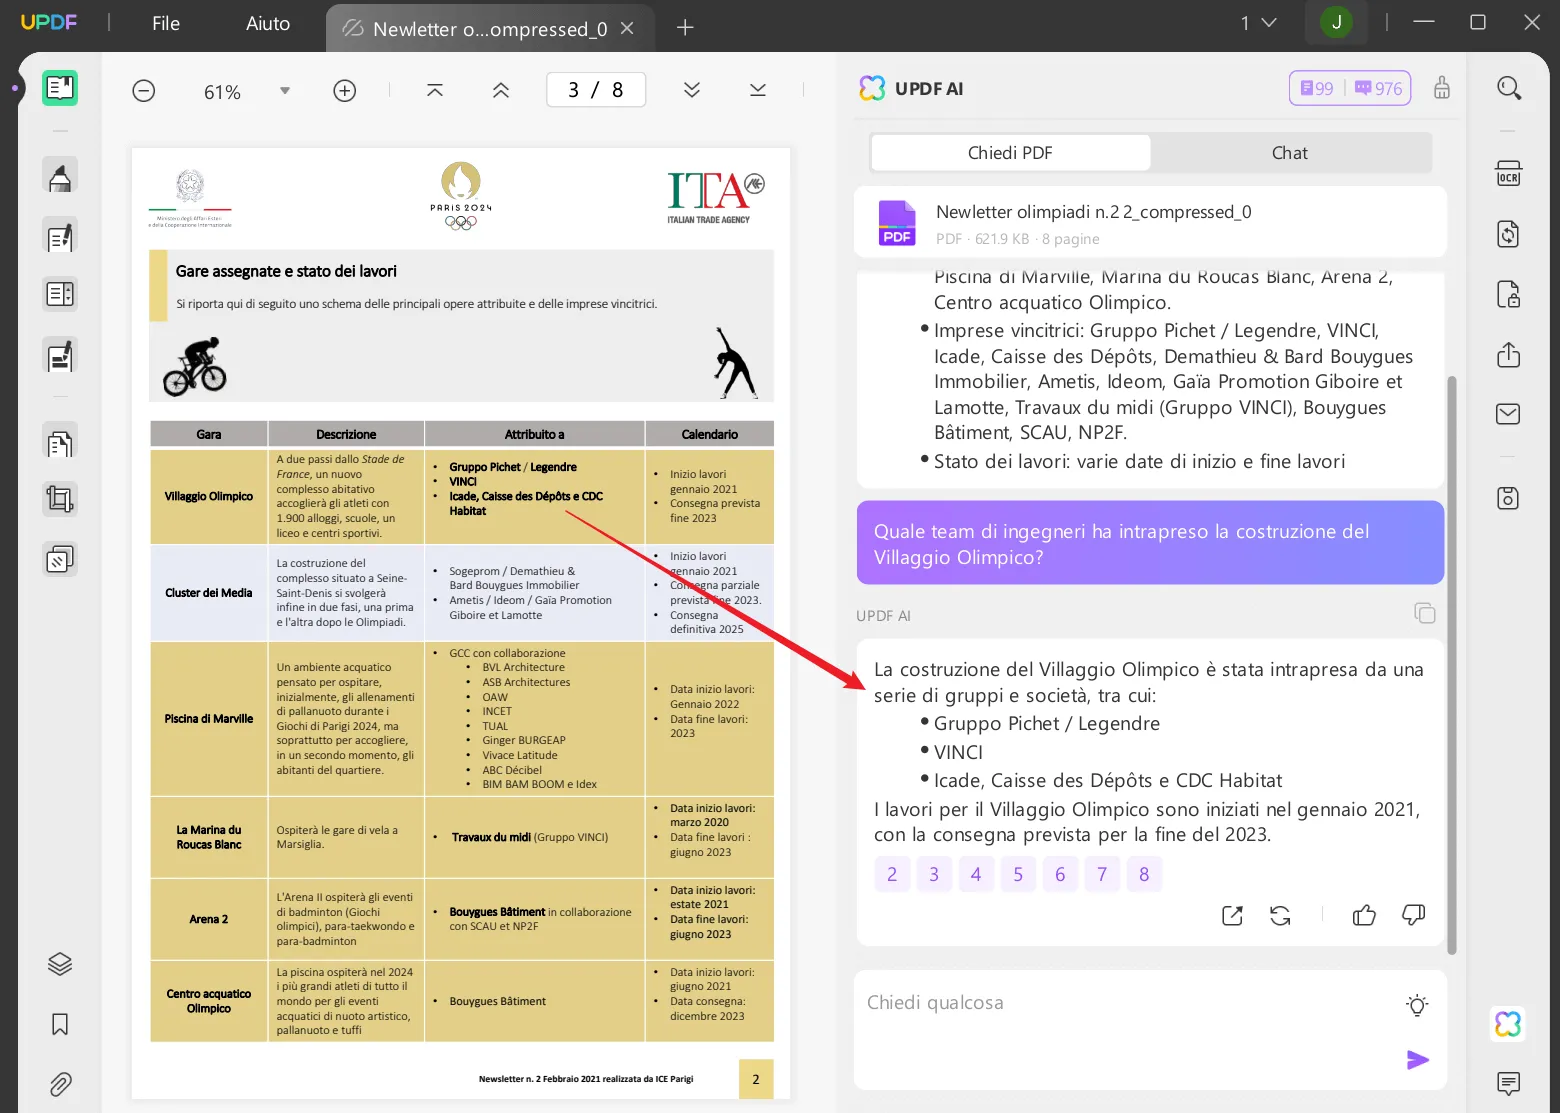Open the J user account avatar
The image size is (1560, 1113).
tap(1337, 22)
